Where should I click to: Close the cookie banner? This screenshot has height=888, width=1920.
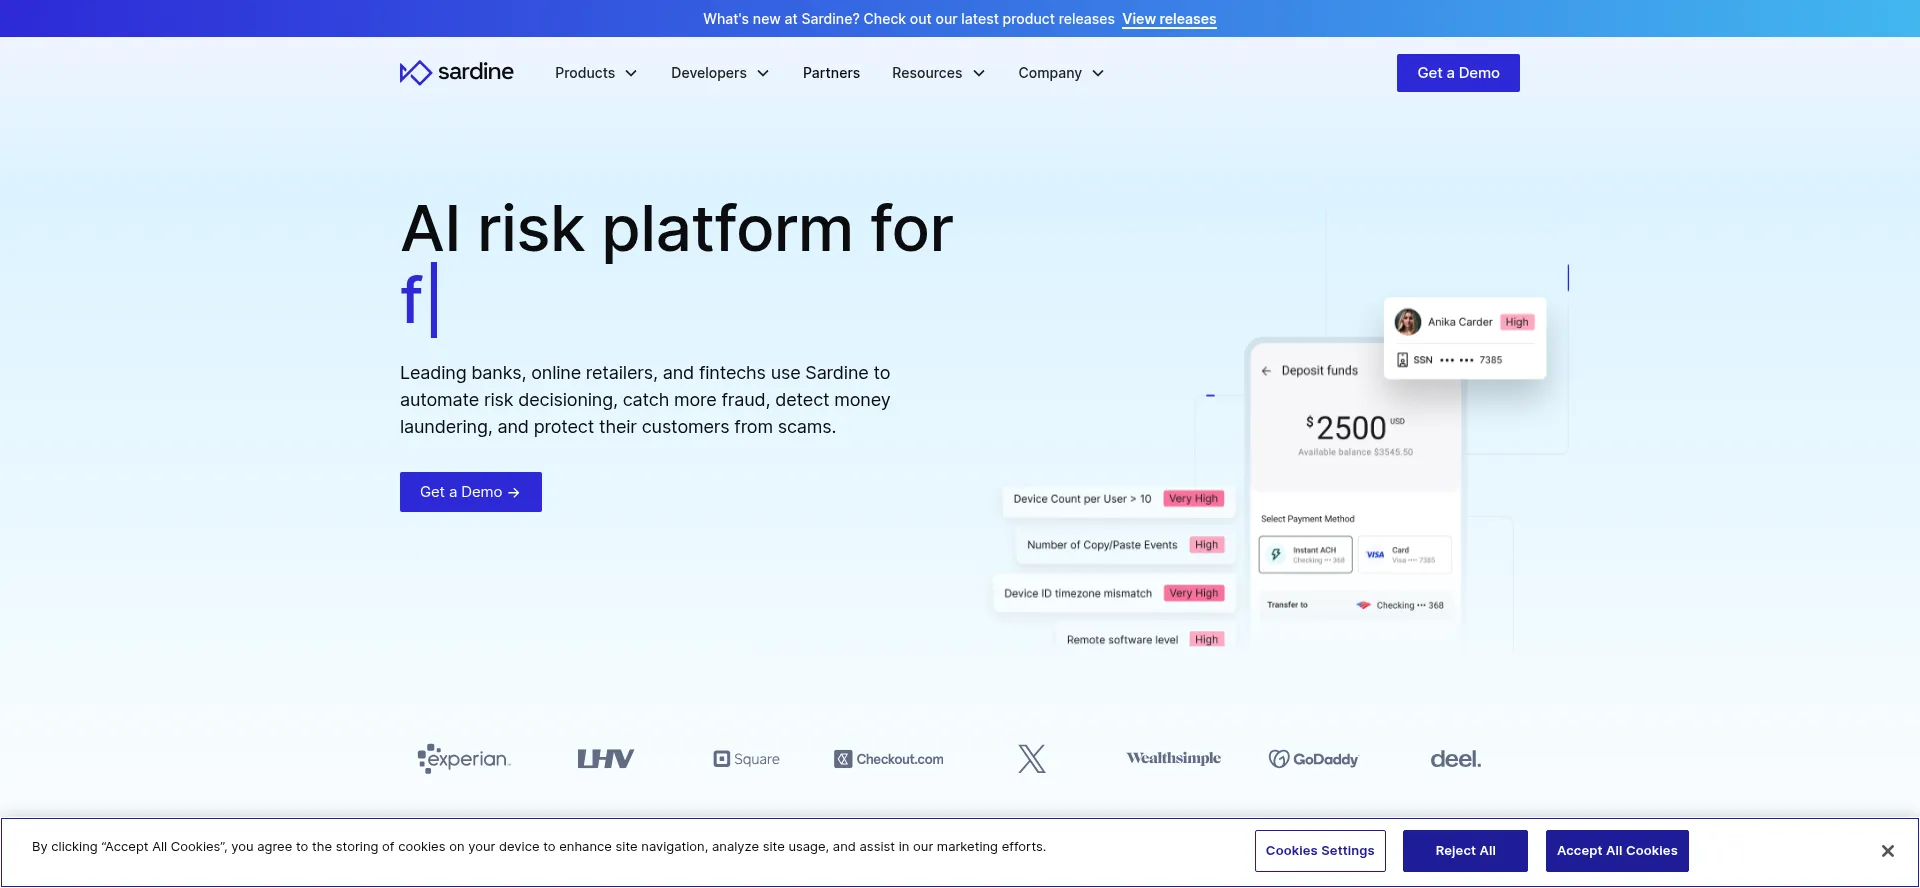coord(1887,851)
